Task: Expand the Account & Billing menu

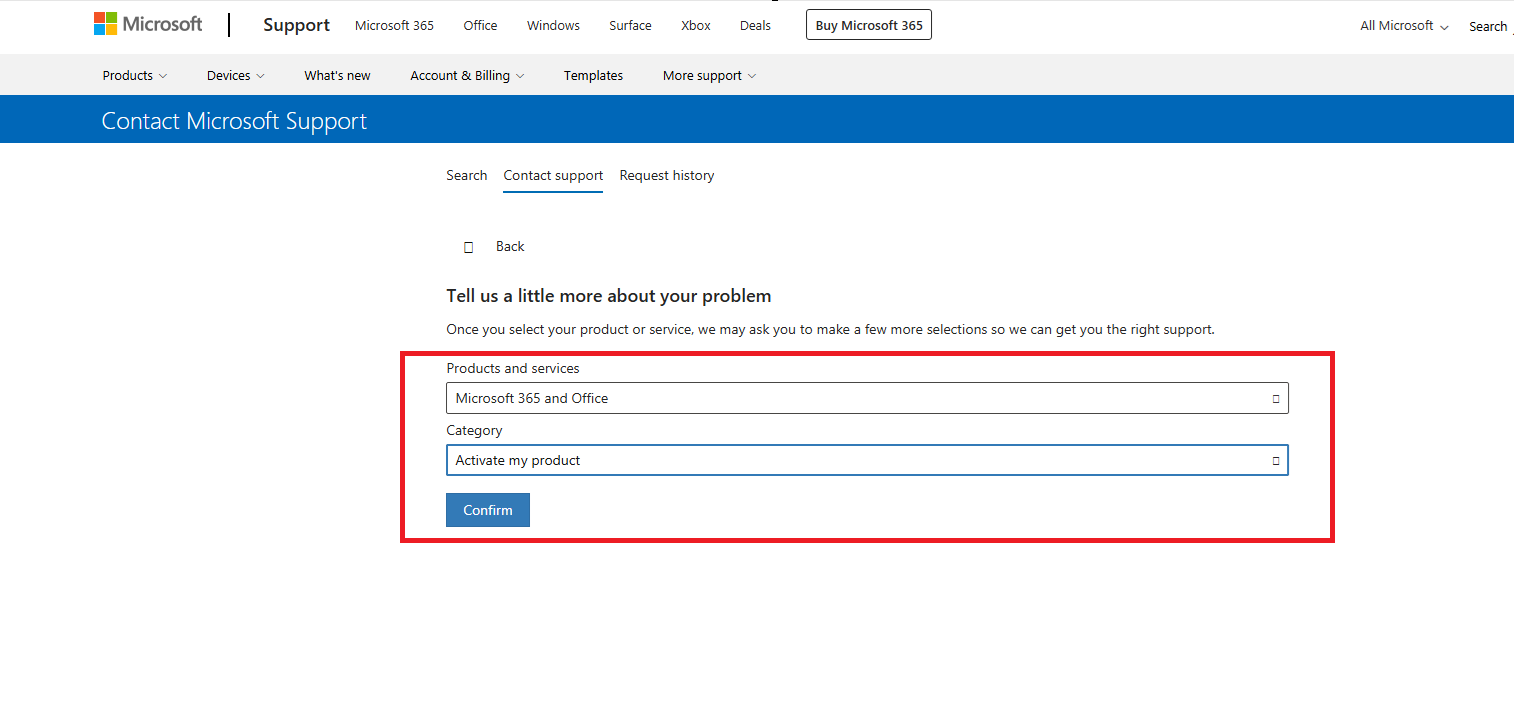Action: [467, 75]
